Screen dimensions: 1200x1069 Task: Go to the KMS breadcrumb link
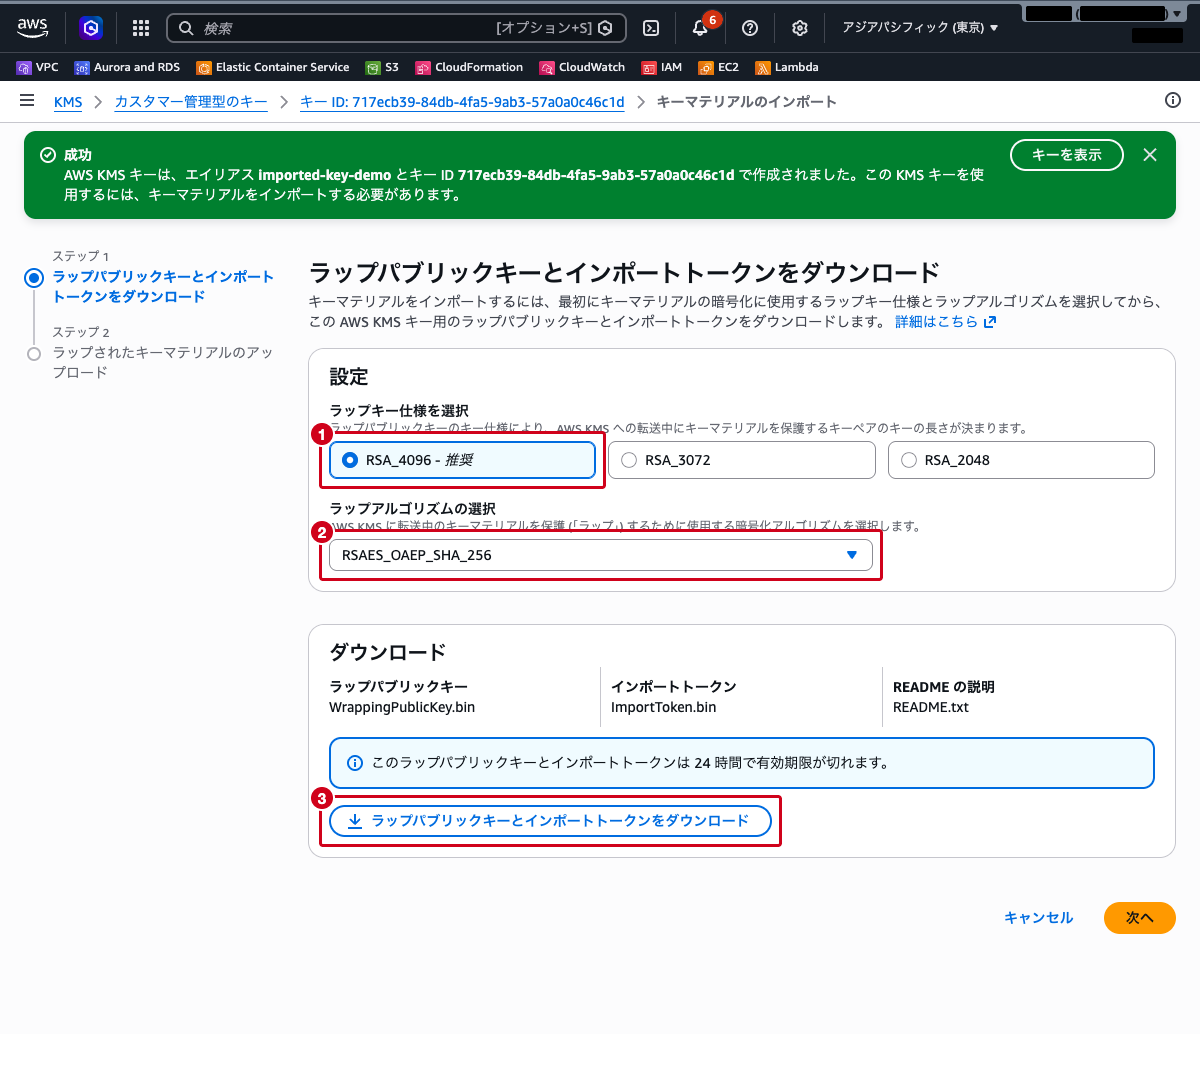coord(68,102)
